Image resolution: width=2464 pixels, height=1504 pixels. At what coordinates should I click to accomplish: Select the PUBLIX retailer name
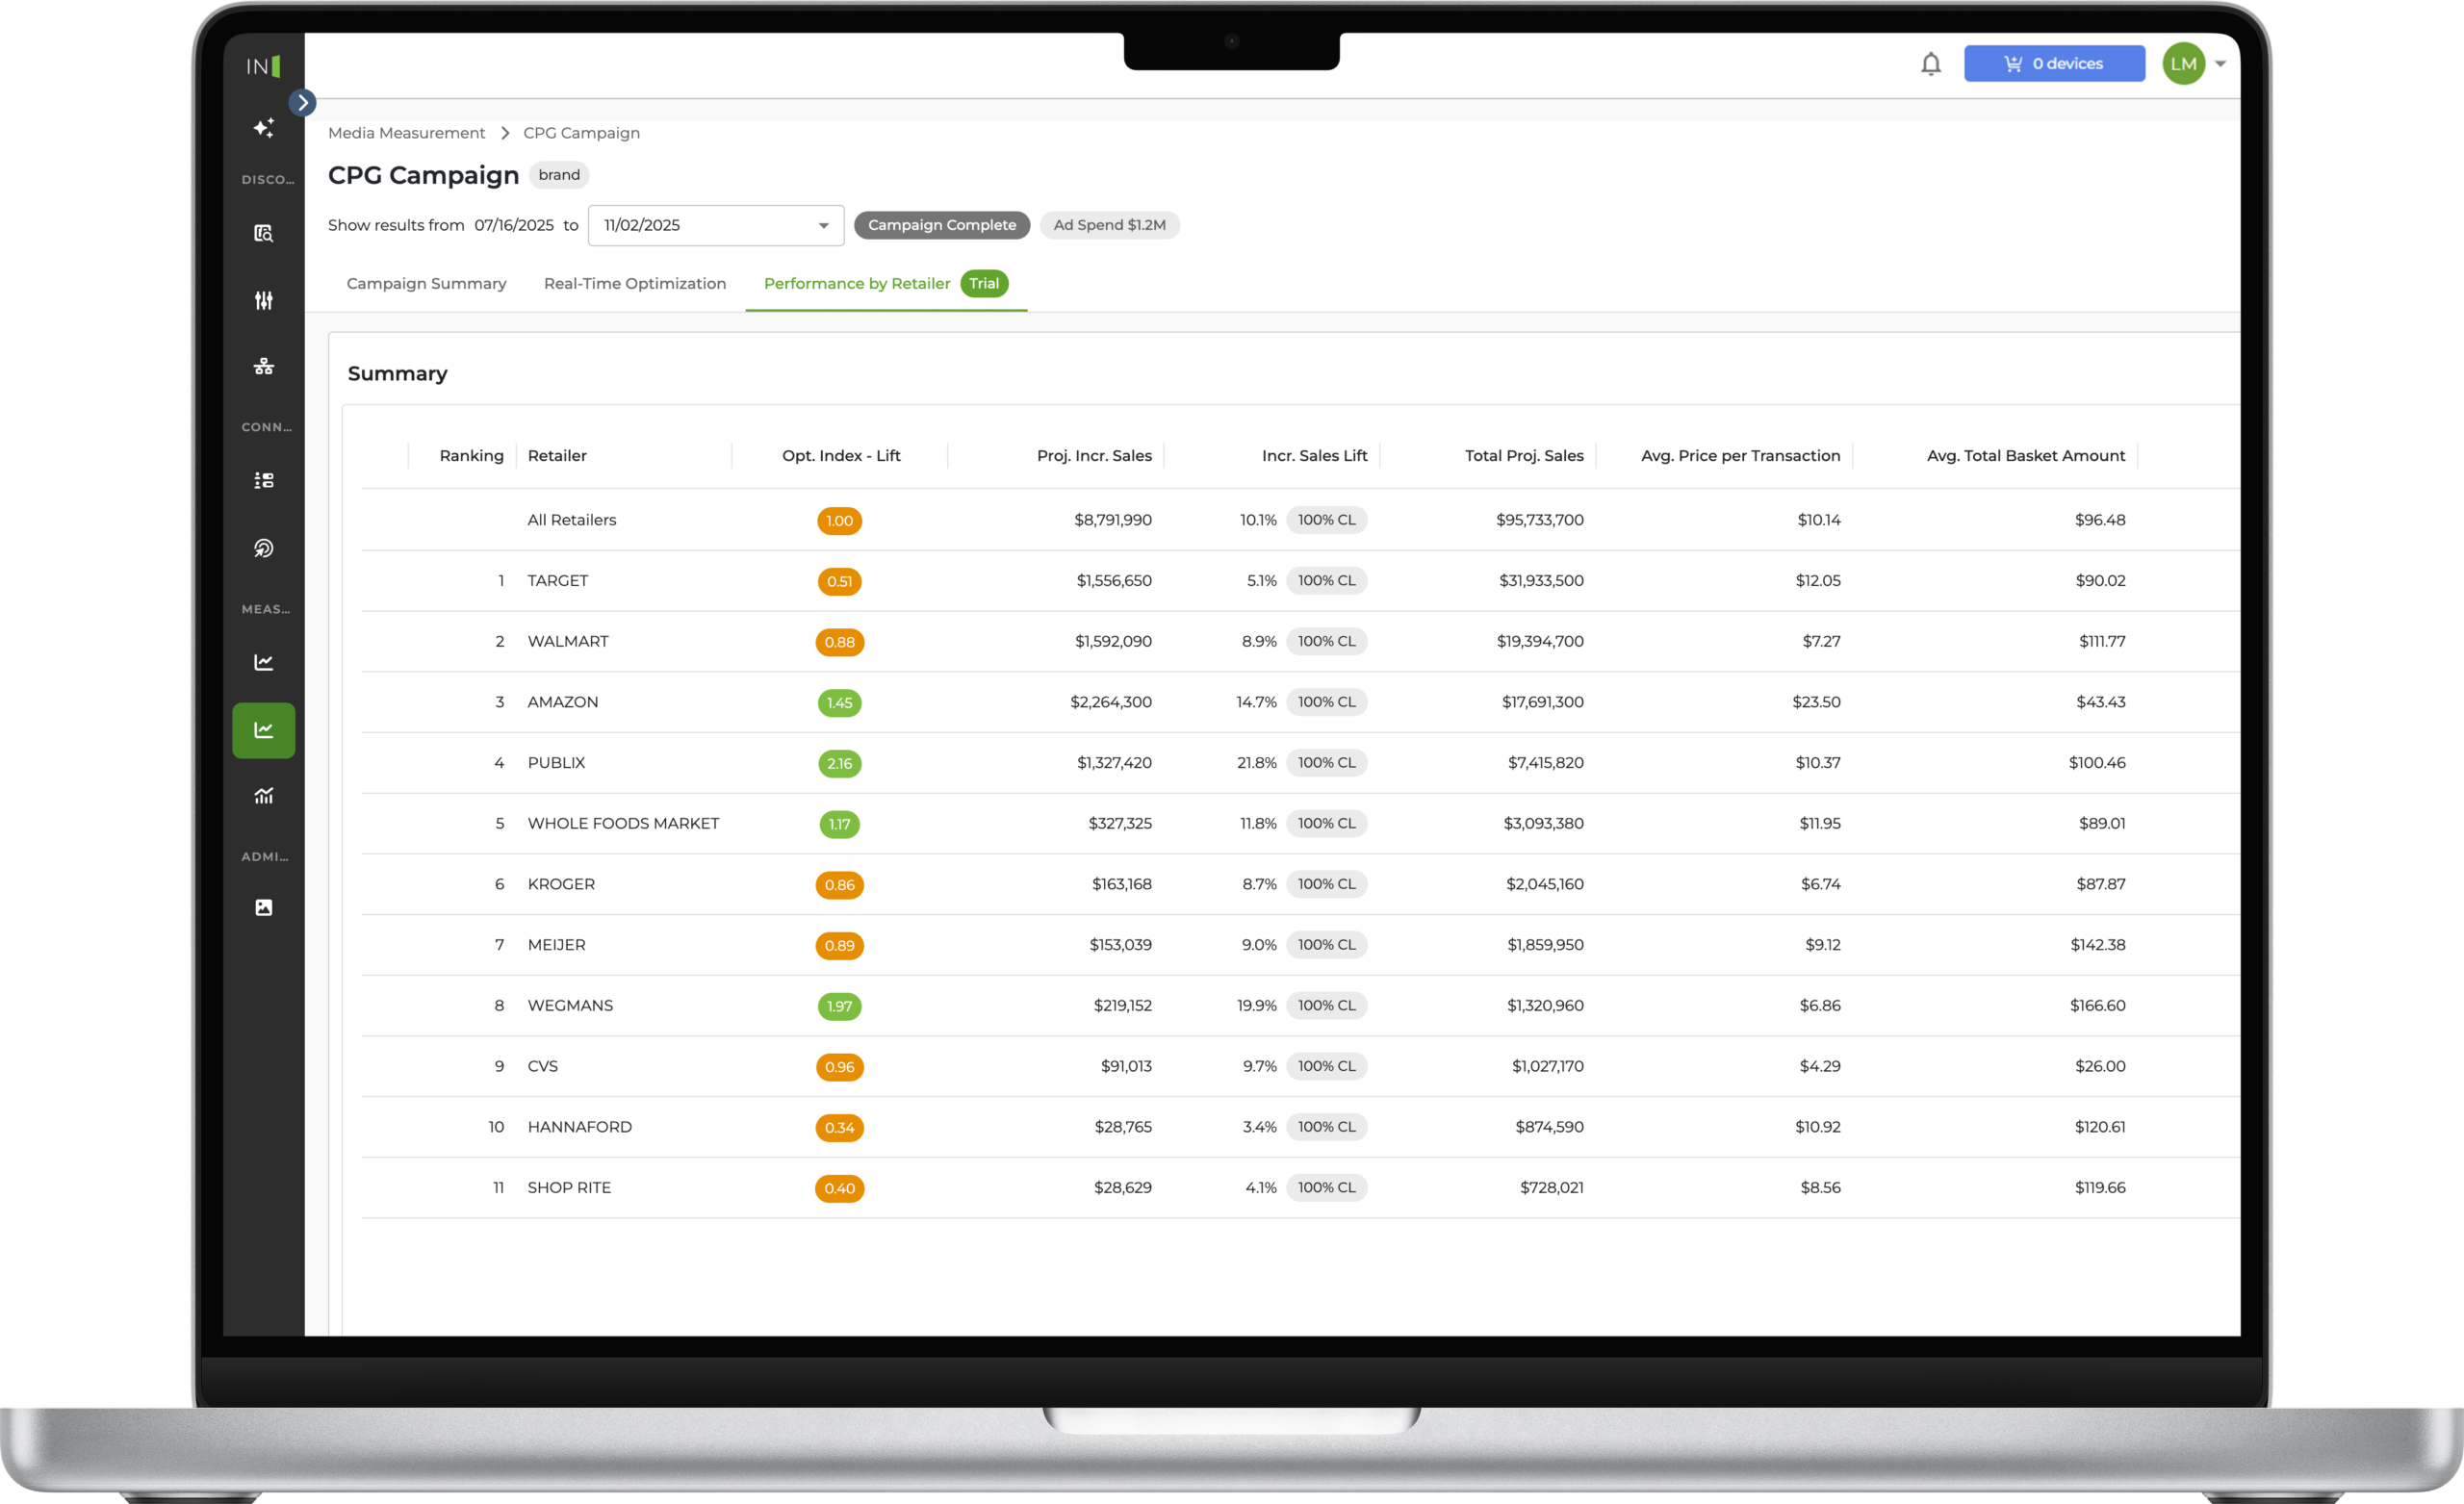(x=556, y=763)
